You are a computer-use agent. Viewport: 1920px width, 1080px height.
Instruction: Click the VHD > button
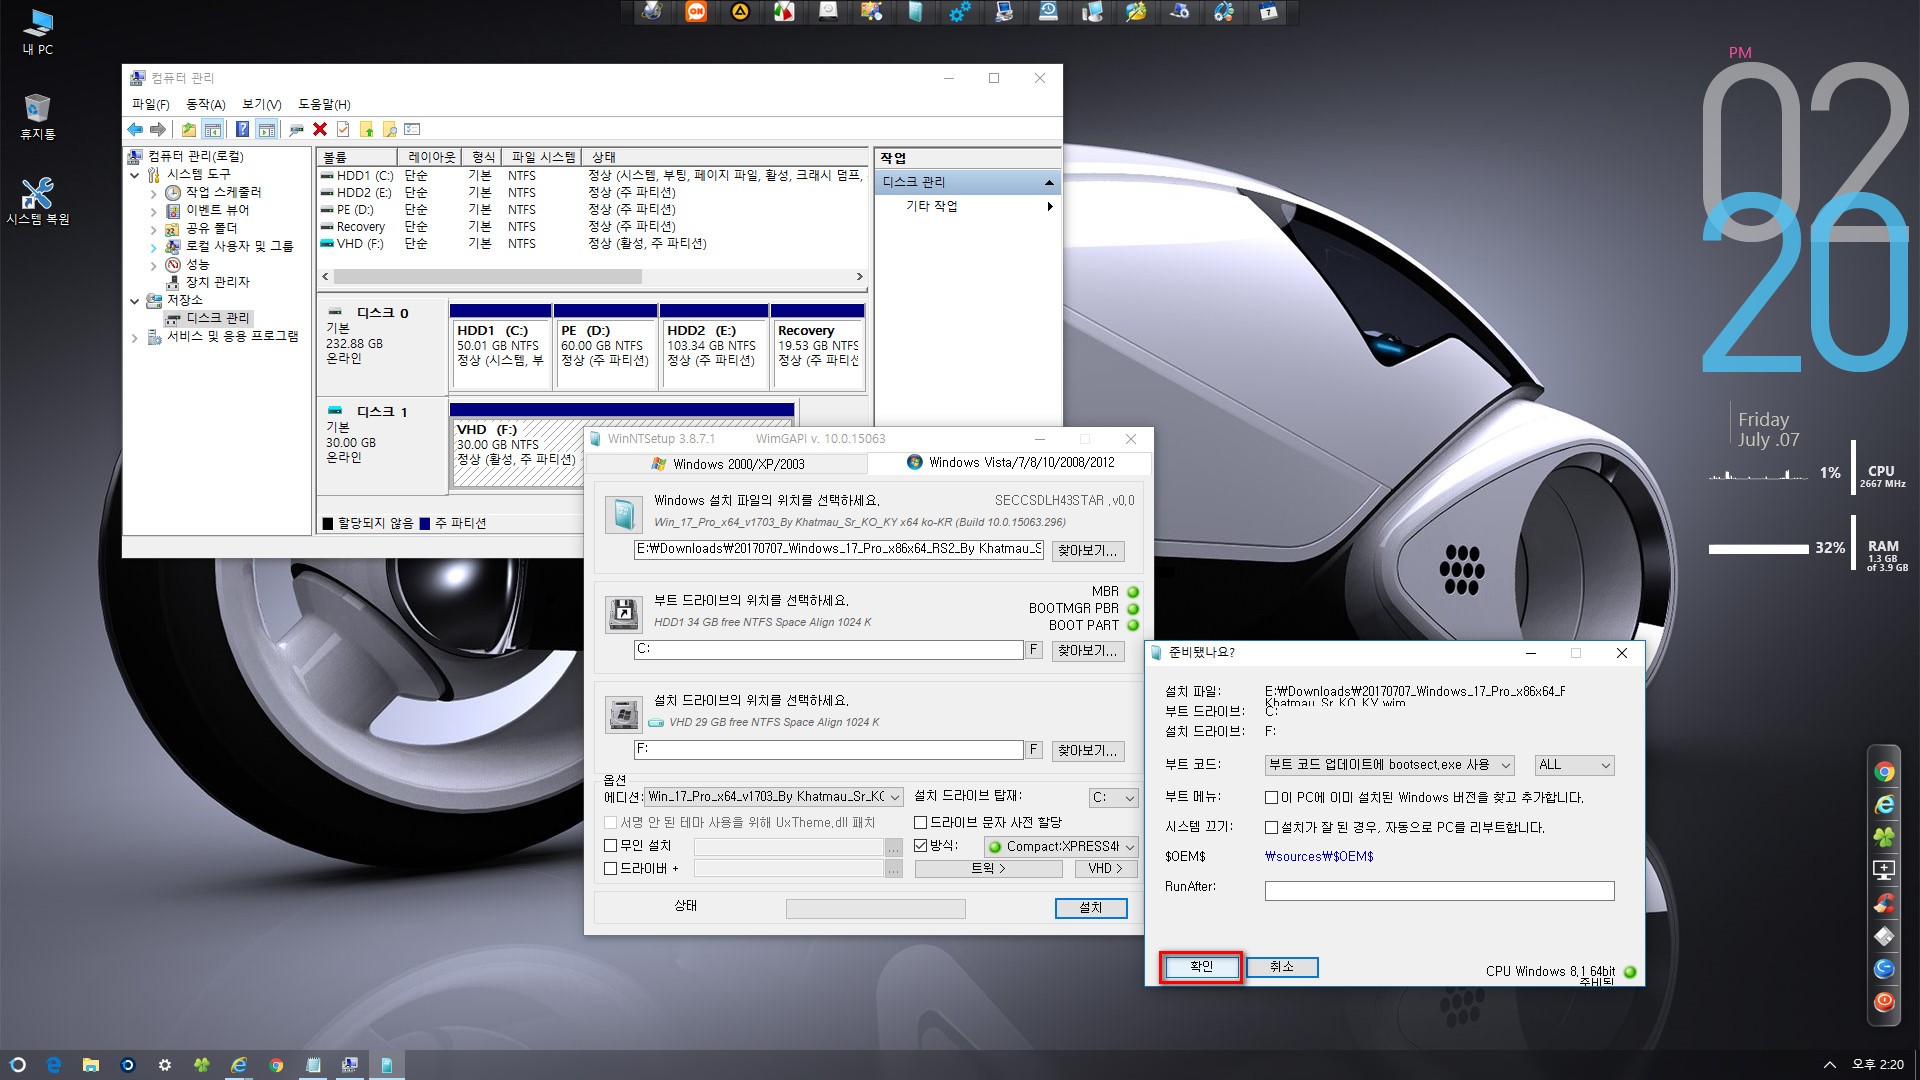1106,869
